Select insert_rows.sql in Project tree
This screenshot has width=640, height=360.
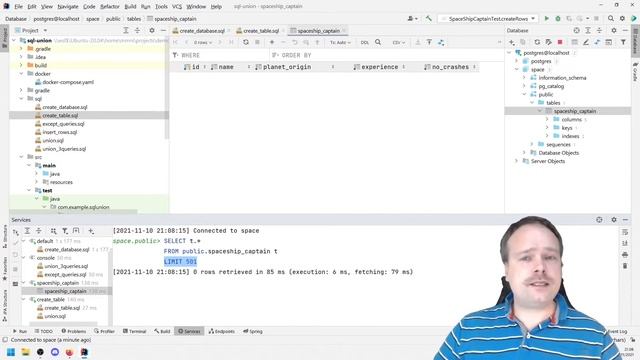tap(60, 132)
